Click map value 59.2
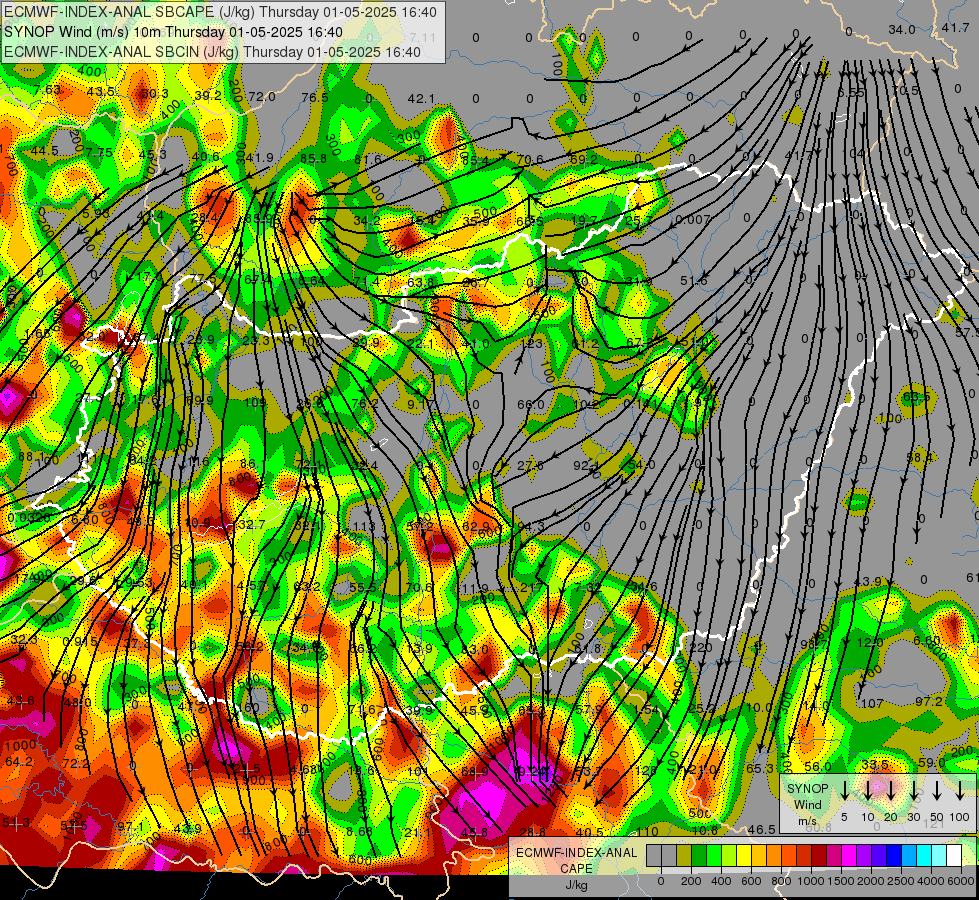Screen dimensions: 979x900 point(583,159)
